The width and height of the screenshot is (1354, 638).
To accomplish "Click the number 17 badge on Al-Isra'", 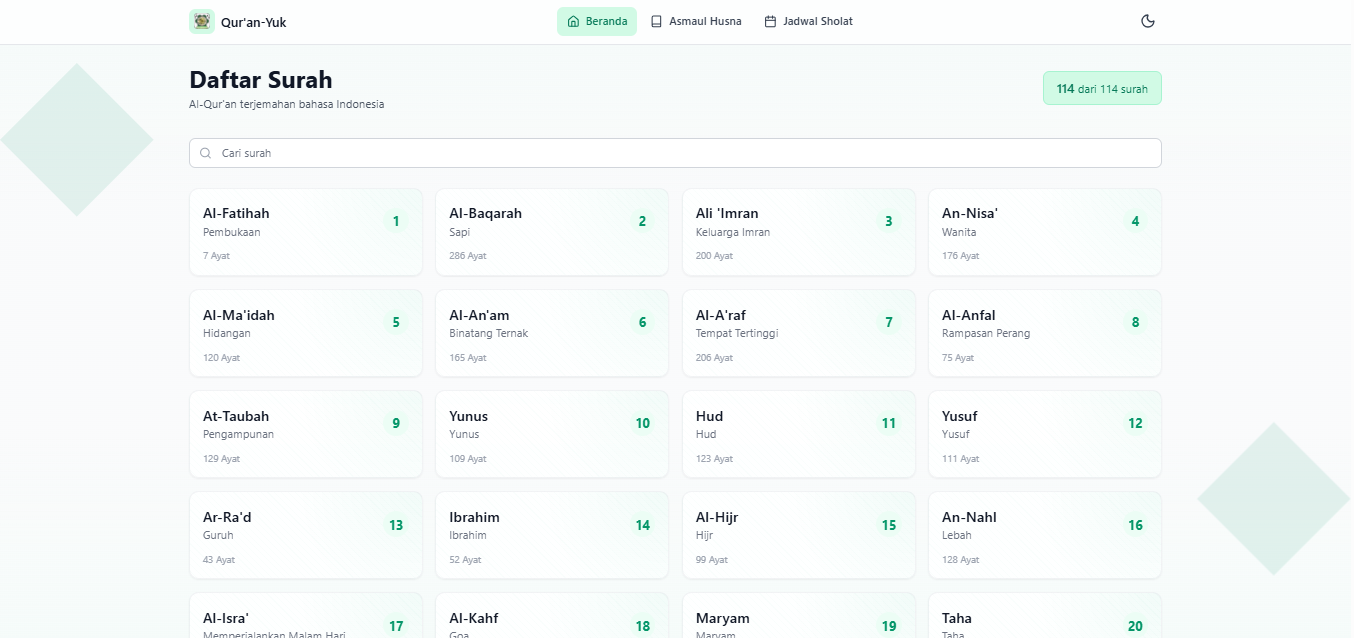I will click(x=396, y=626).
